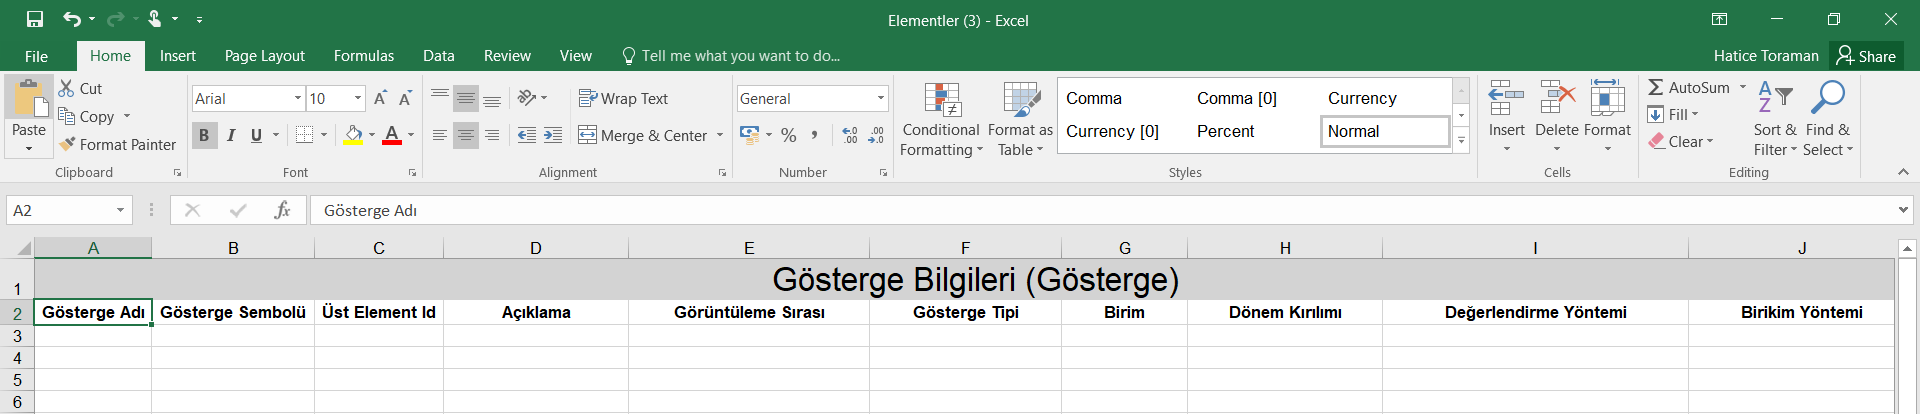Click the AutoSum button
1920x414 pixels.
coord(1689,88)
